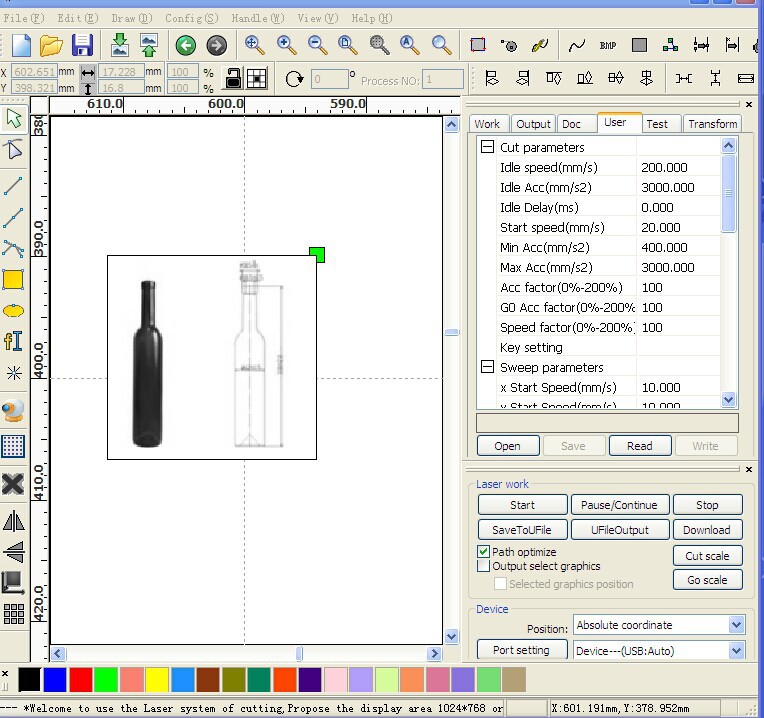Open the Config menu
Viewport: 764px width, 718px height.
(191, 18)
